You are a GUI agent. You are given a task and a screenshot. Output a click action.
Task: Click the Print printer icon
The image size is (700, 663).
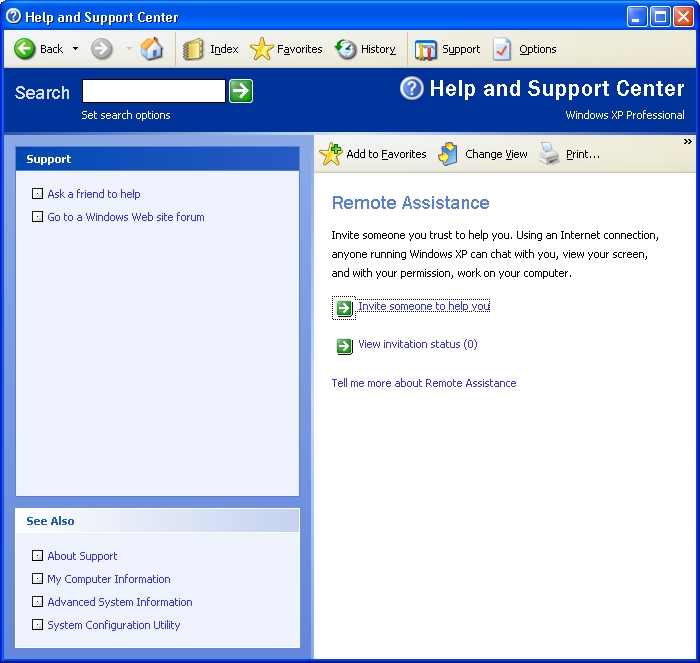tap(549, 154)
